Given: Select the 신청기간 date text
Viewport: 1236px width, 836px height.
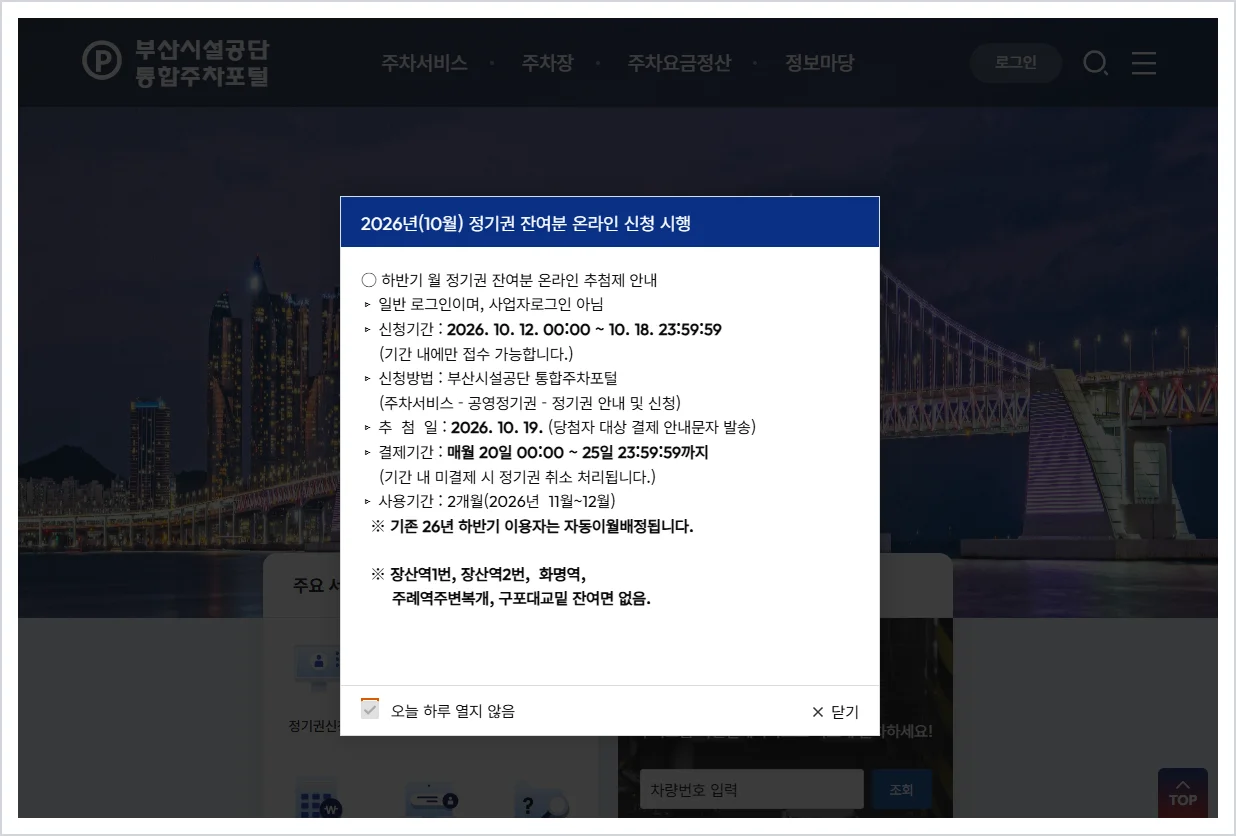Looking at the screenshot, I should (x=584, y=329).
